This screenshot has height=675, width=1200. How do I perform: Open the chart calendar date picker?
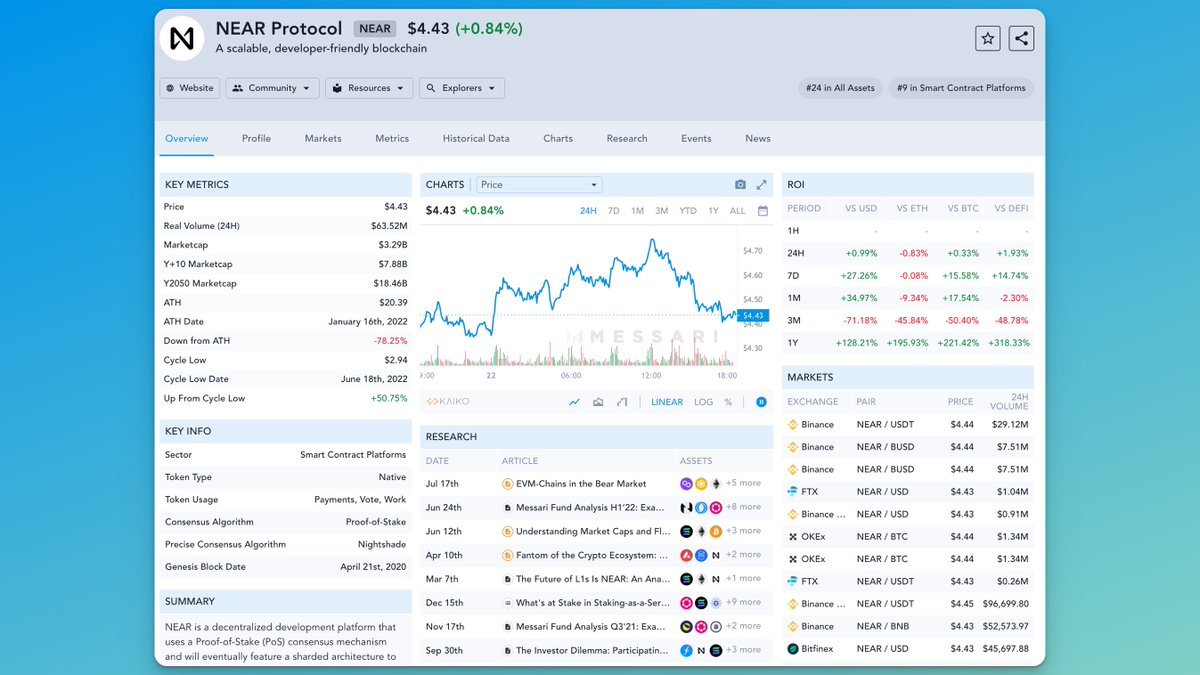pos(762,211)
